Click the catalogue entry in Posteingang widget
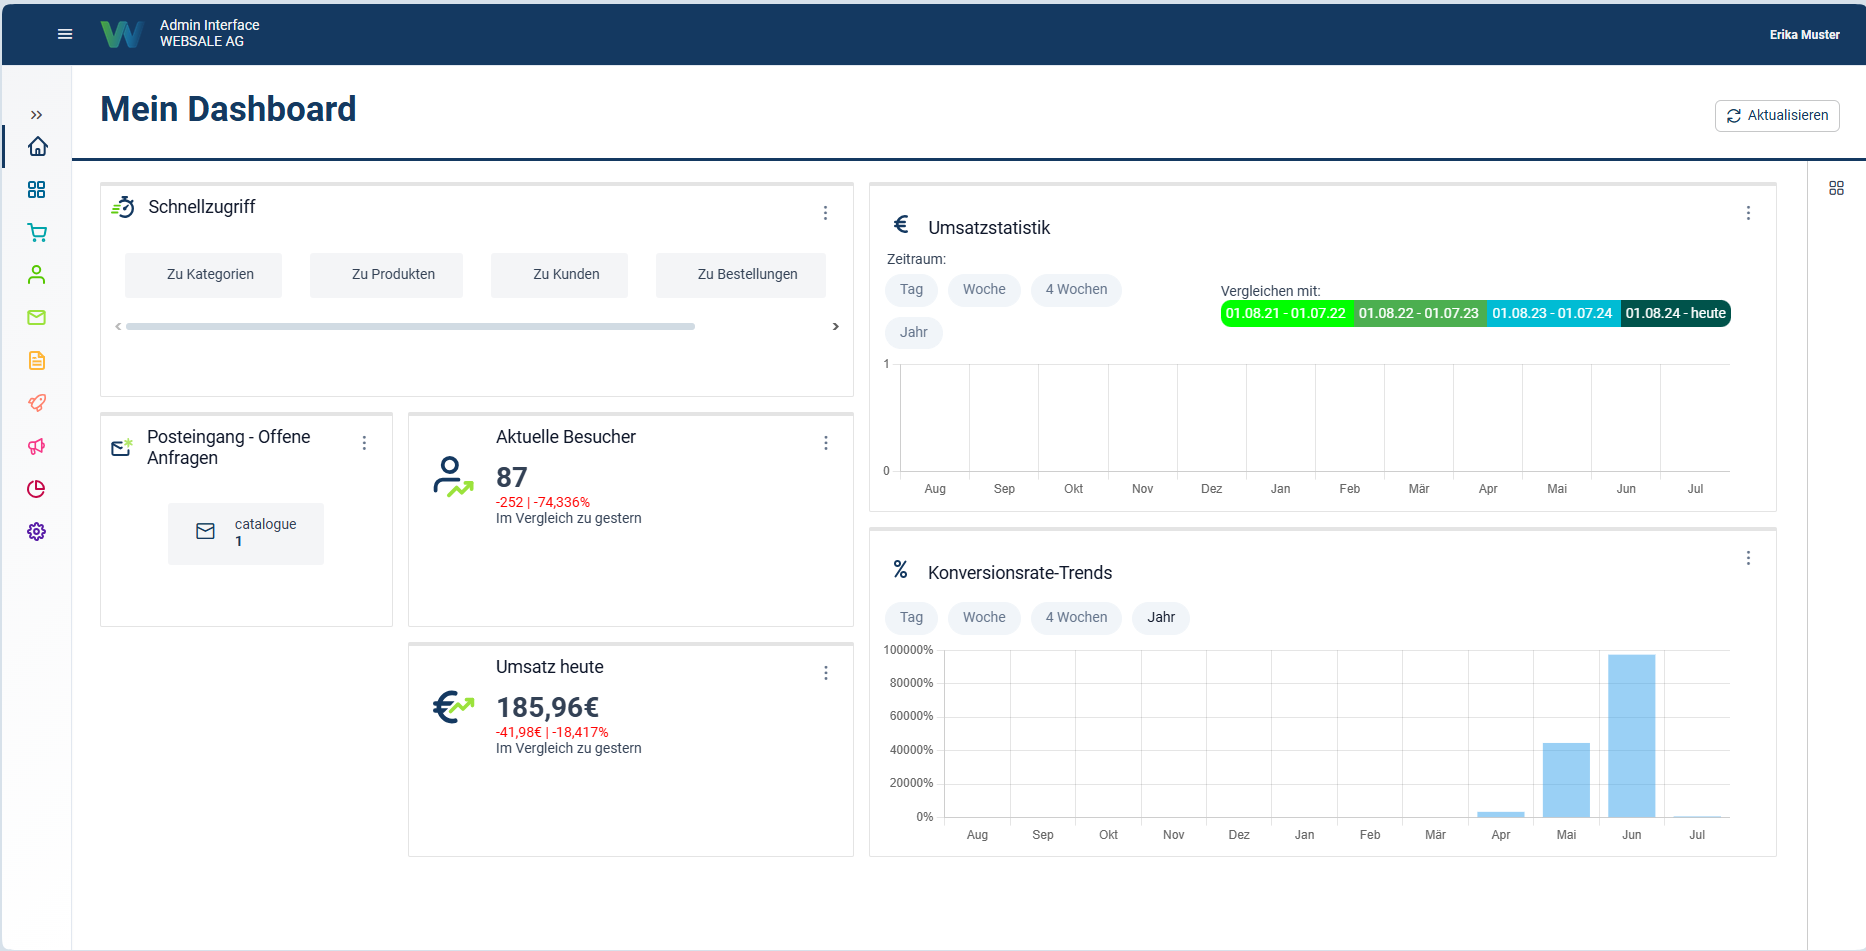1866x951 pixels. [245, 533]
